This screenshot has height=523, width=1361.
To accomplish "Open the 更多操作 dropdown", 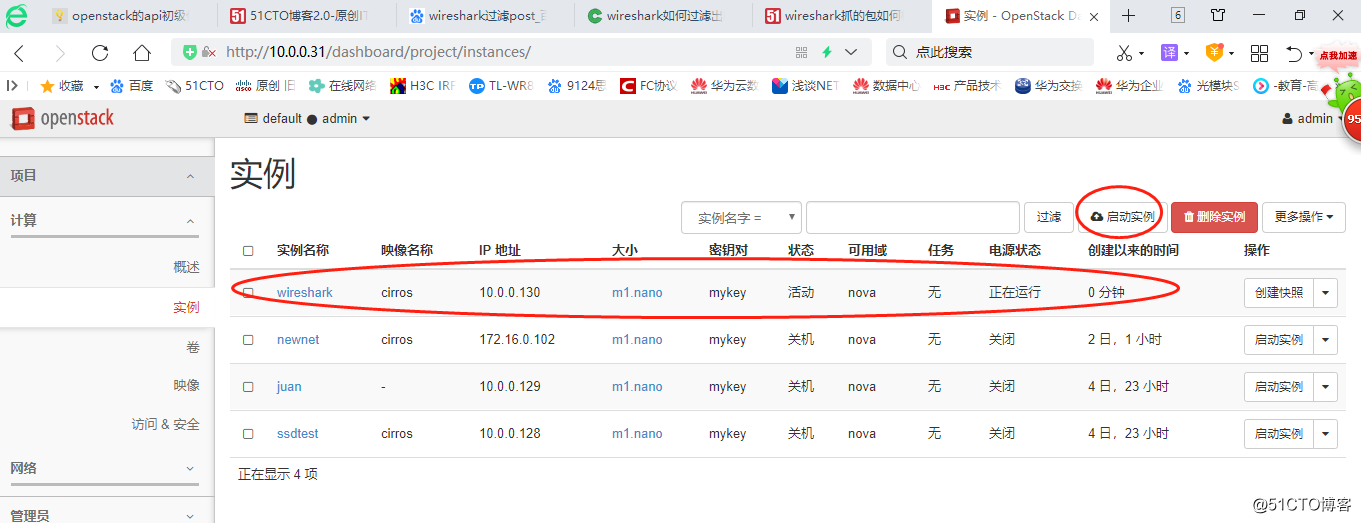I will [x=1304, y=217].
